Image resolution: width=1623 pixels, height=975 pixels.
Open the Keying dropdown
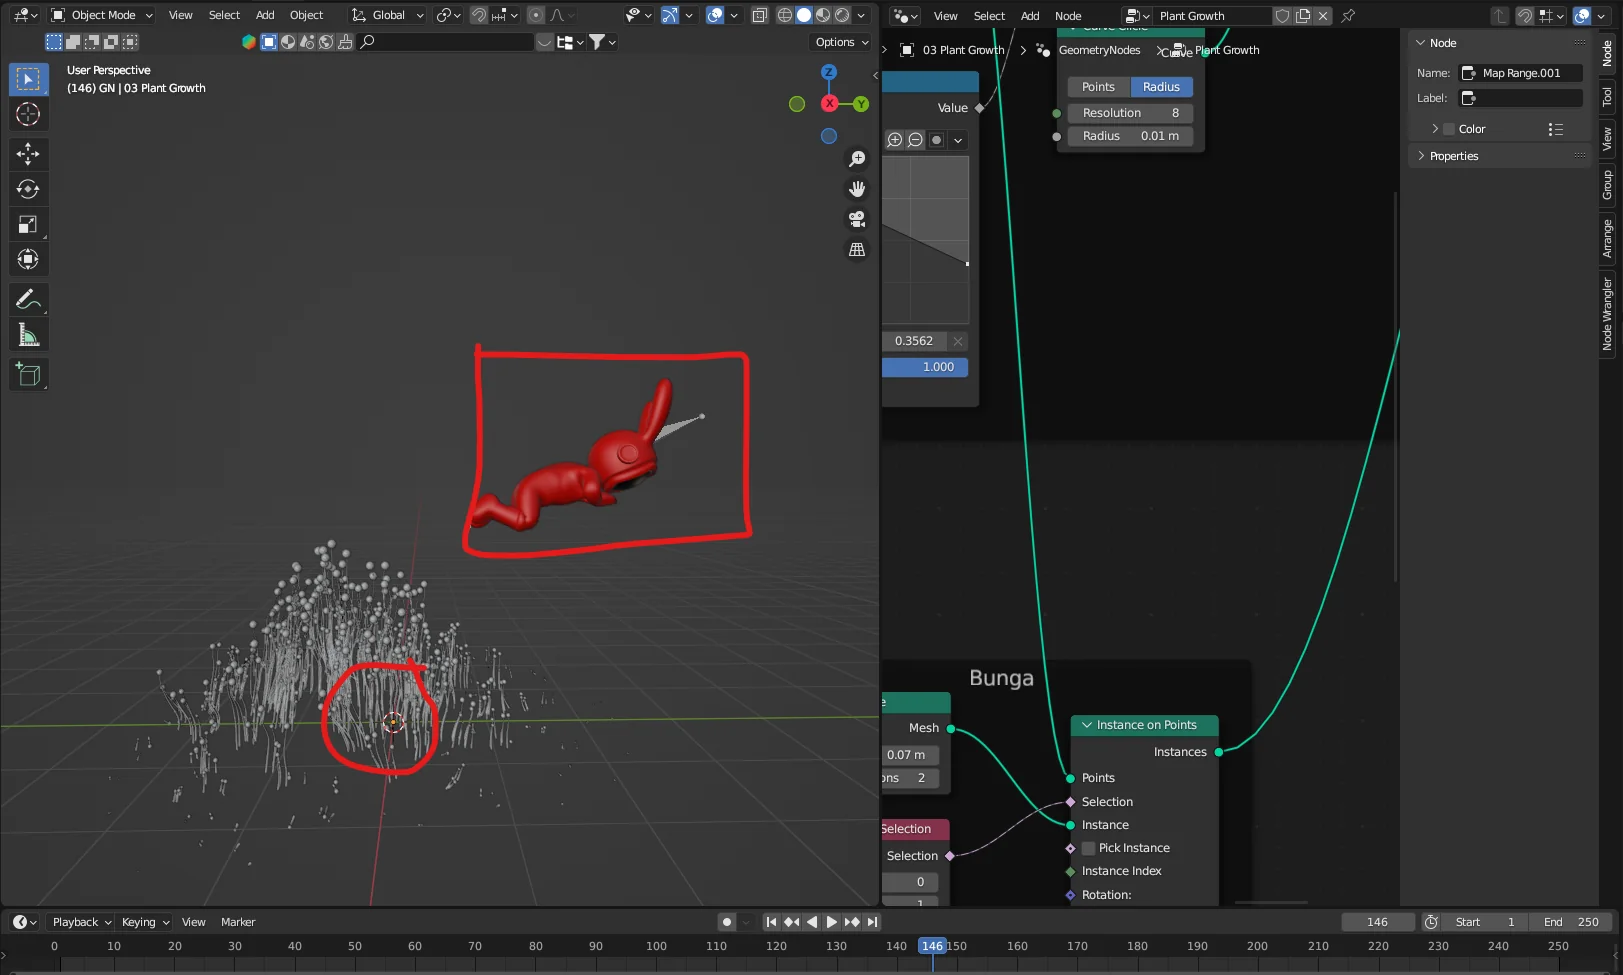coord(145,922)
